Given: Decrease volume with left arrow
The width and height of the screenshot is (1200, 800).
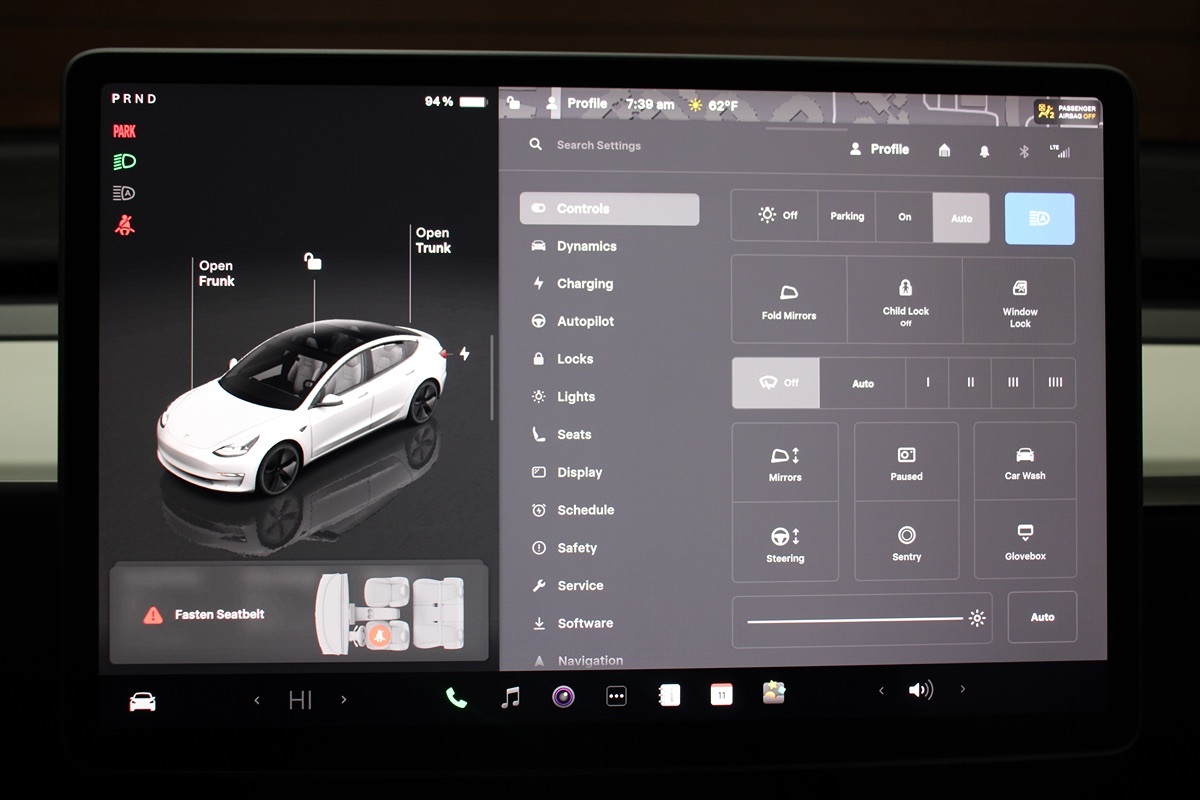Looking at the screenshot, I should [881, 690].
